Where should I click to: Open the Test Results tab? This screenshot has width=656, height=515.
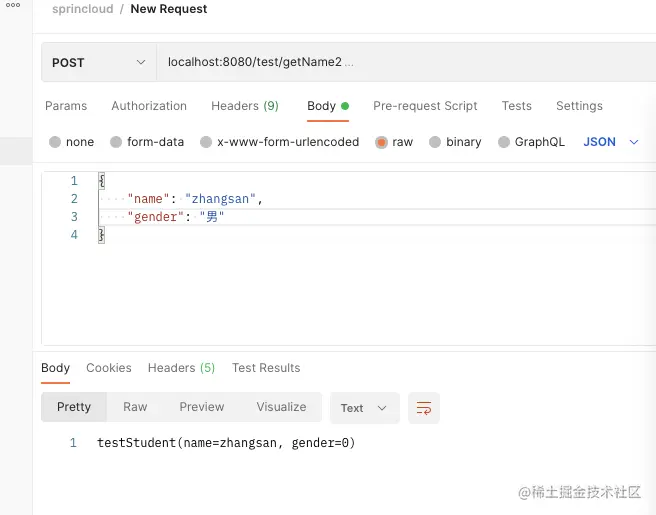tap(266, 368)
